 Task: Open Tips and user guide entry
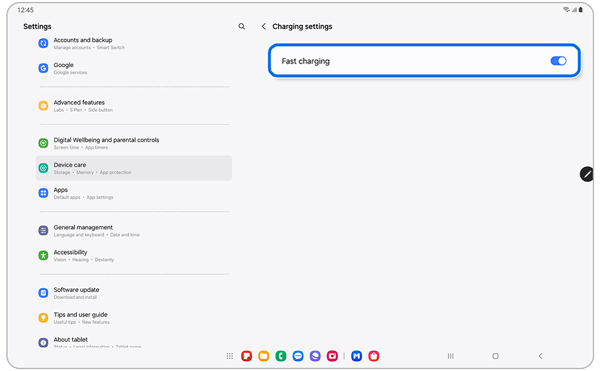click(134, 317)
